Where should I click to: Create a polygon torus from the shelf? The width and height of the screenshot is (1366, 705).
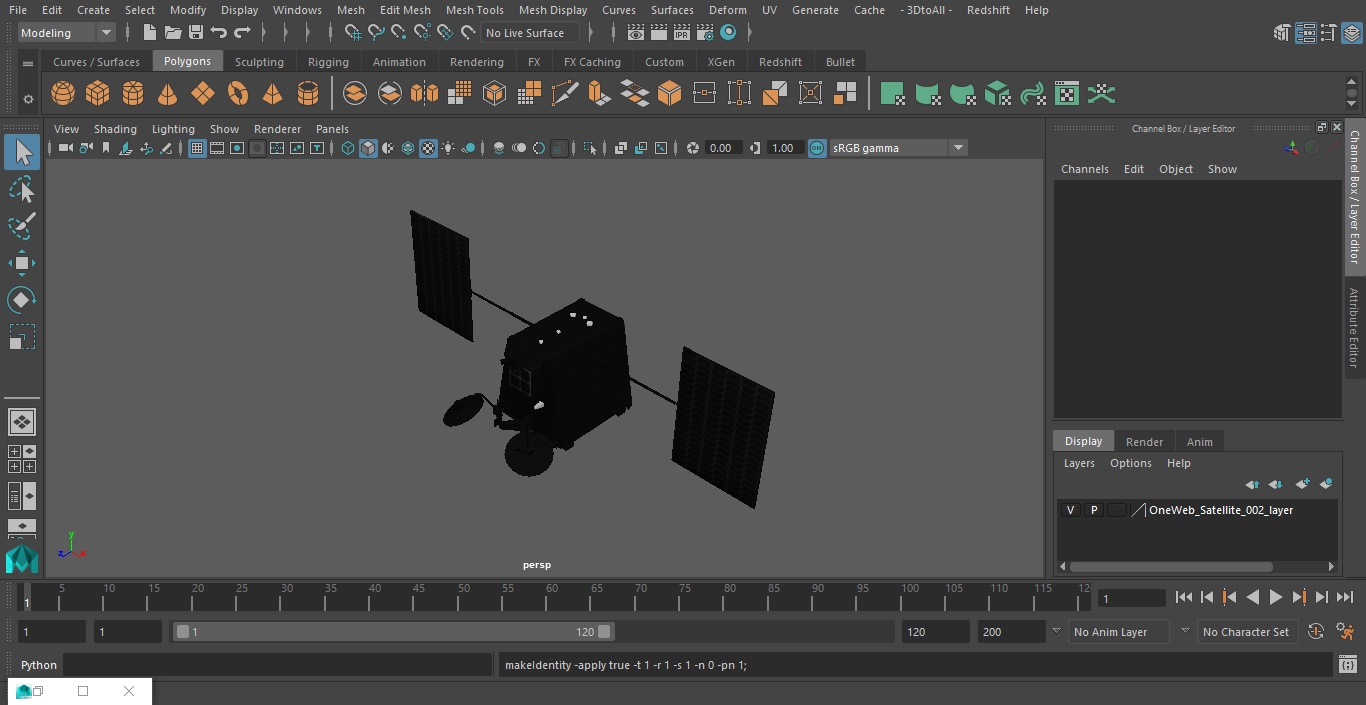pos(238,94)
